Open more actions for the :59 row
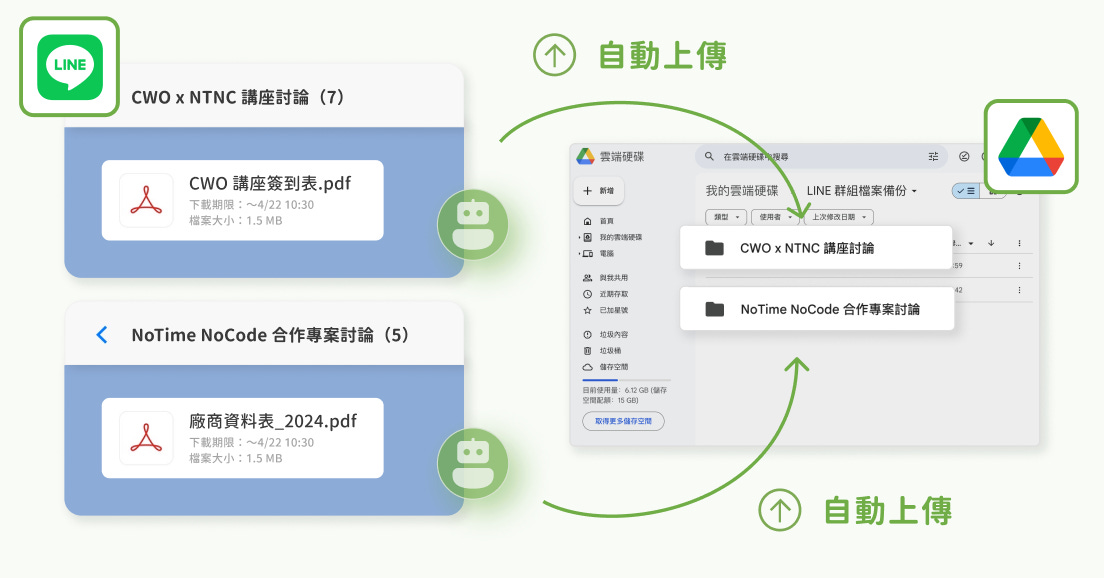The width and height of the screenshot is (1104, 578). coord(1019,266)
